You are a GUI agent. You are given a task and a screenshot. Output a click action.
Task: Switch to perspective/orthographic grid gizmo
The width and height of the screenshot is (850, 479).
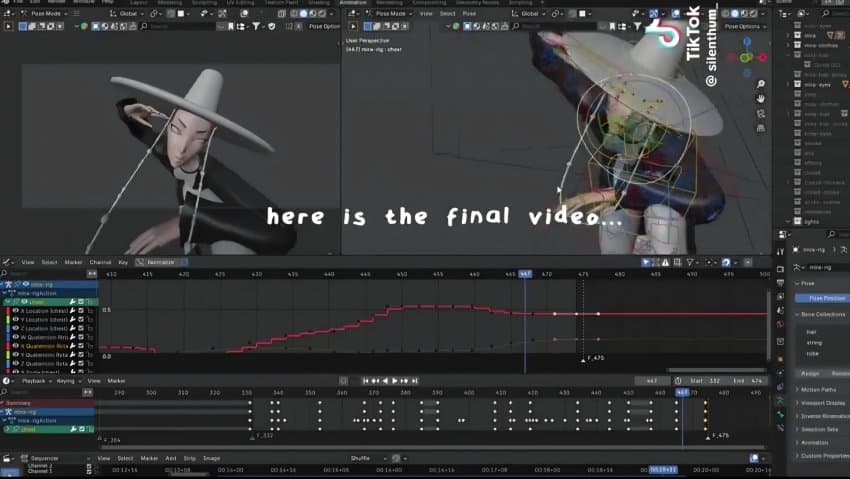[761, 126]
